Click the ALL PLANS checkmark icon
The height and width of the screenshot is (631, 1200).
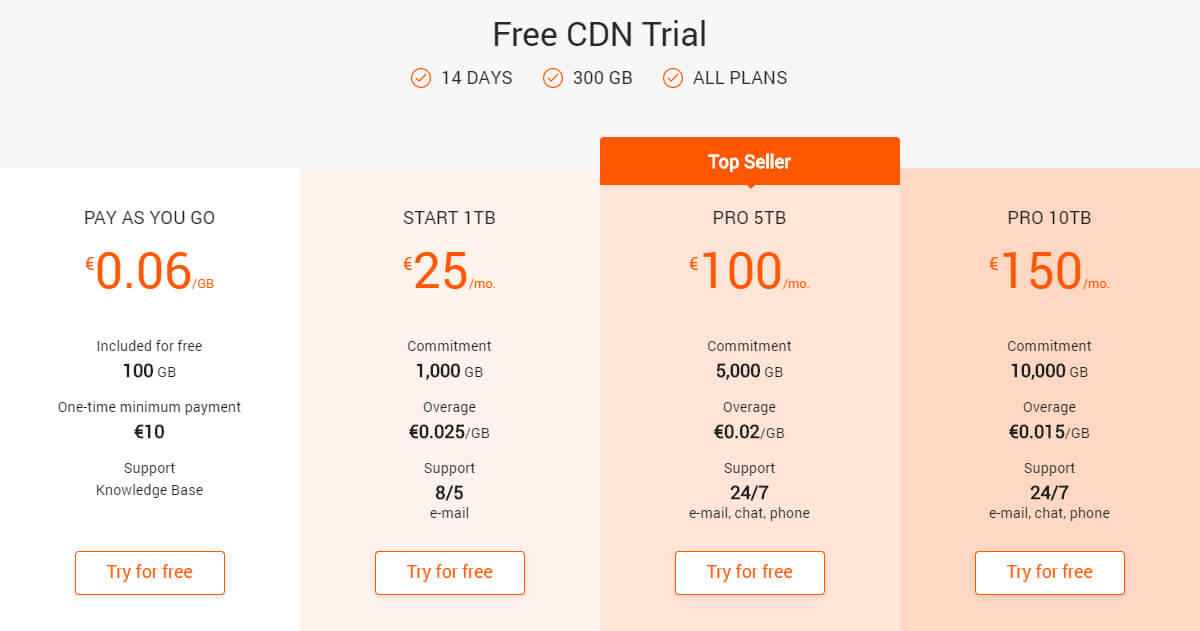click(x=673, y=78)
